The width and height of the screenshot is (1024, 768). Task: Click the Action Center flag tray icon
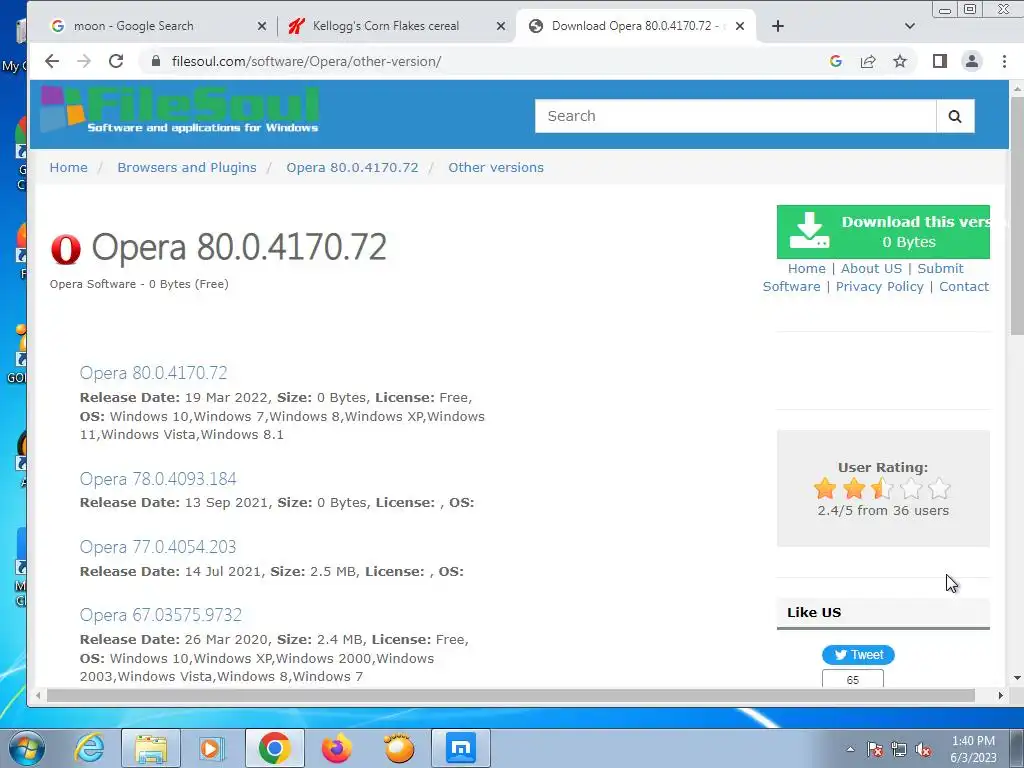click(875, 749)
